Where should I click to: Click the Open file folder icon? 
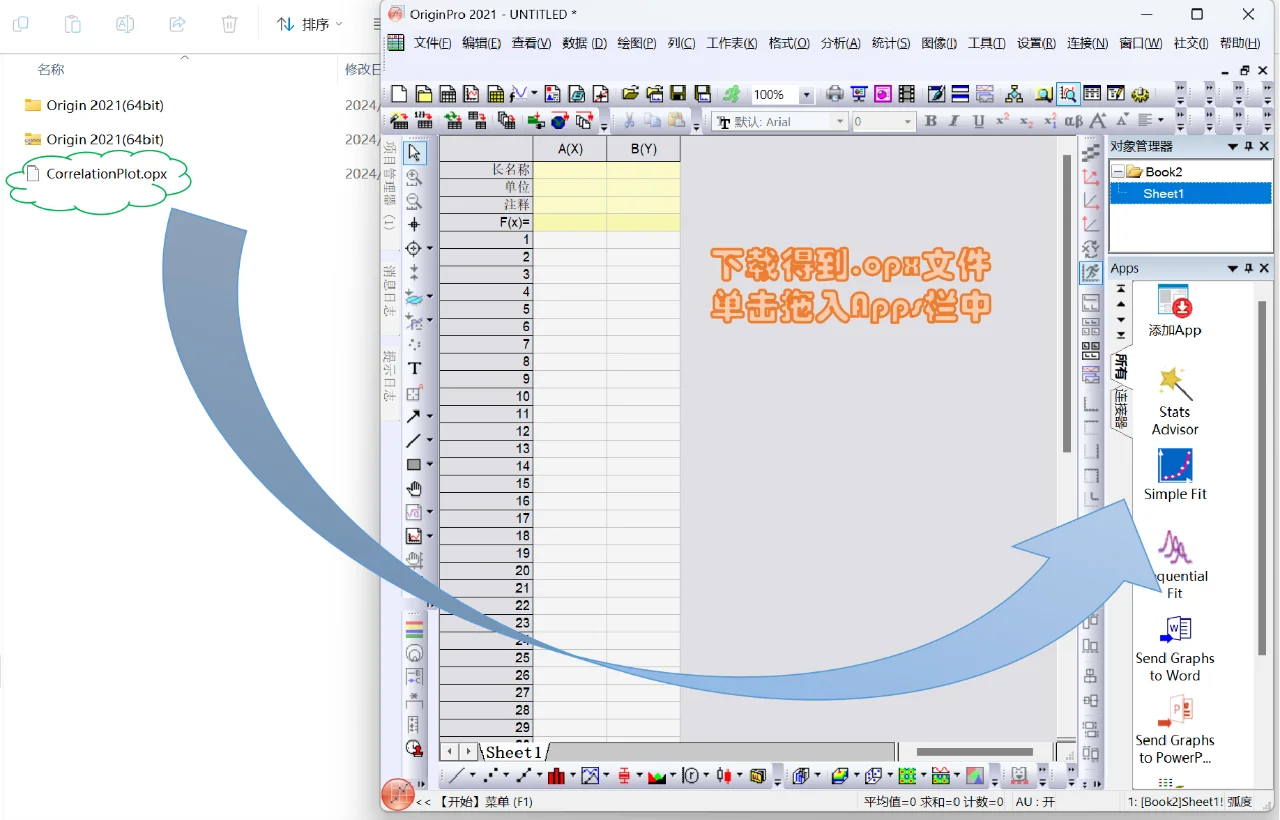[630, 94]
